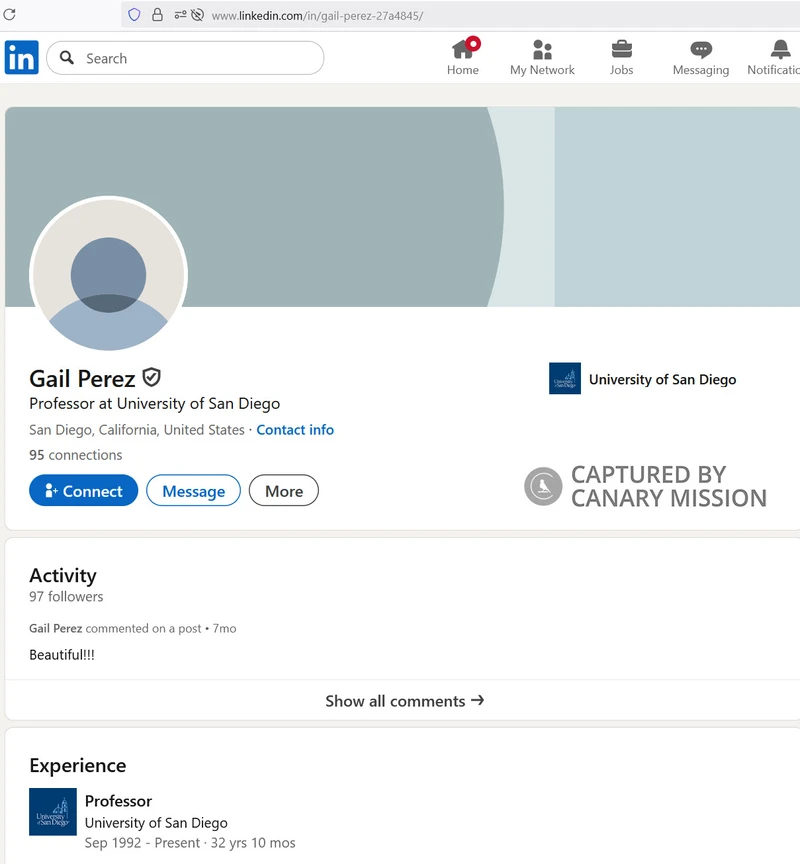Click the Professor job title in Experience
This screenshot has height=864, width=800.
tap(118, 801)
